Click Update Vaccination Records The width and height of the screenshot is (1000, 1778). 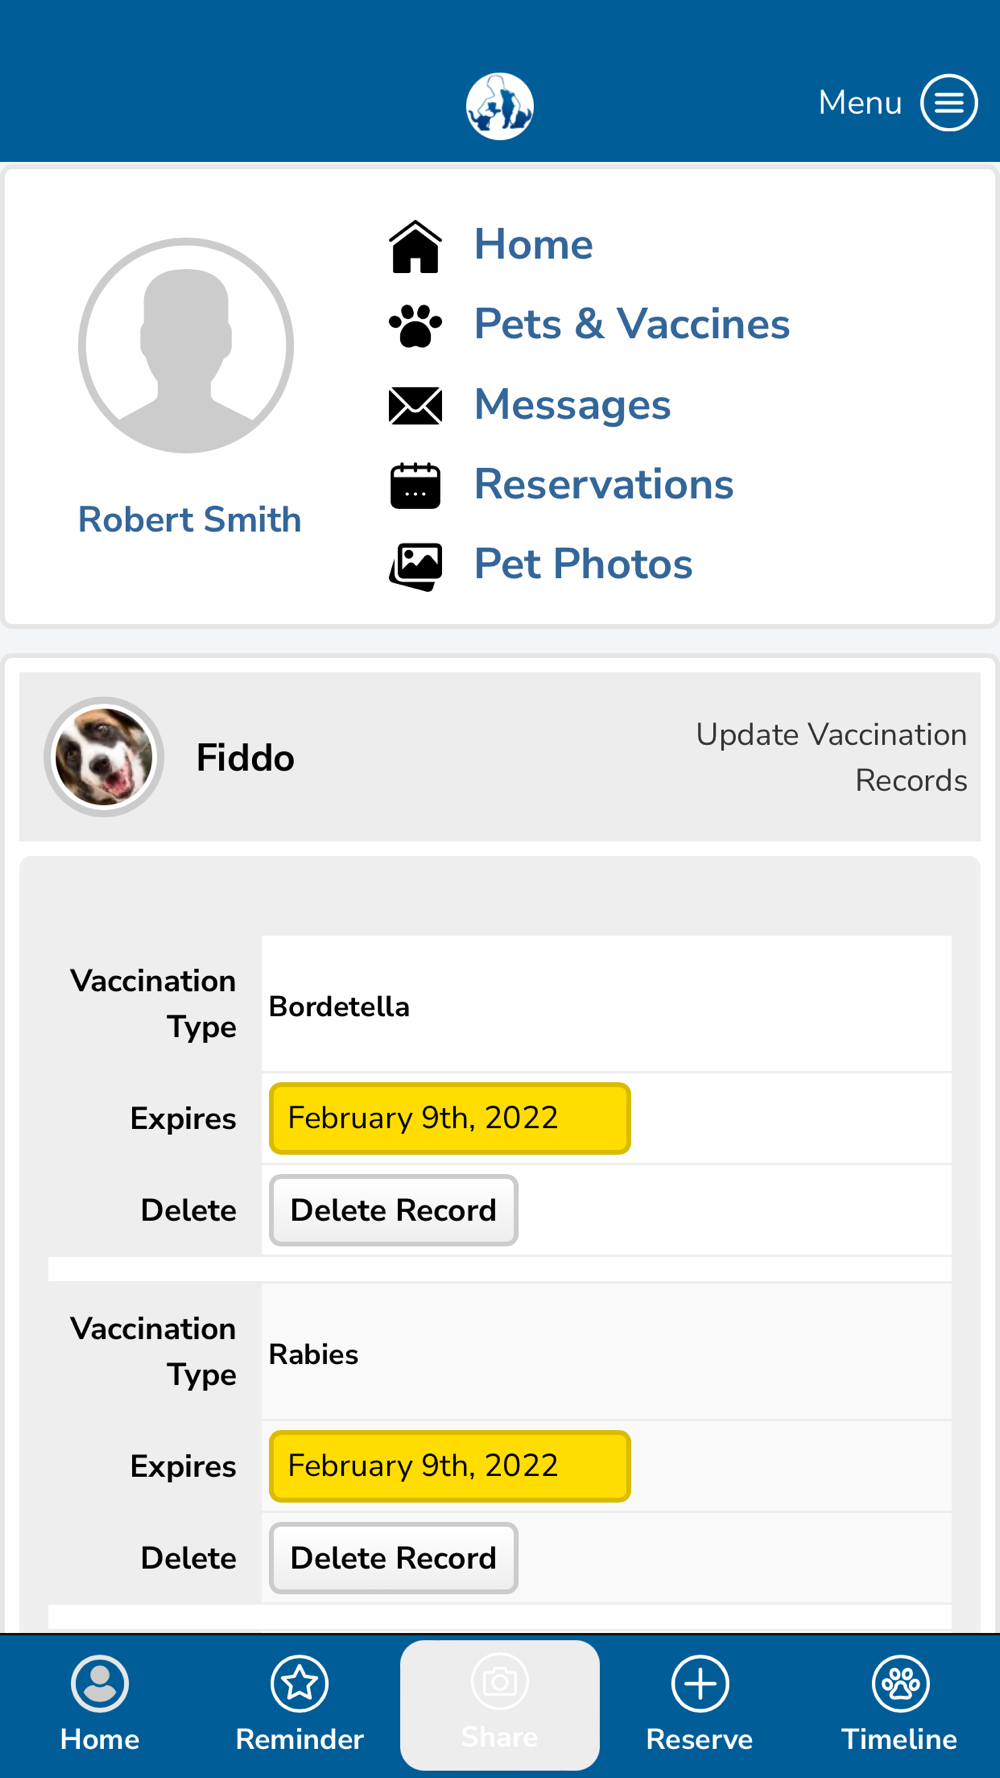point(831,757)
